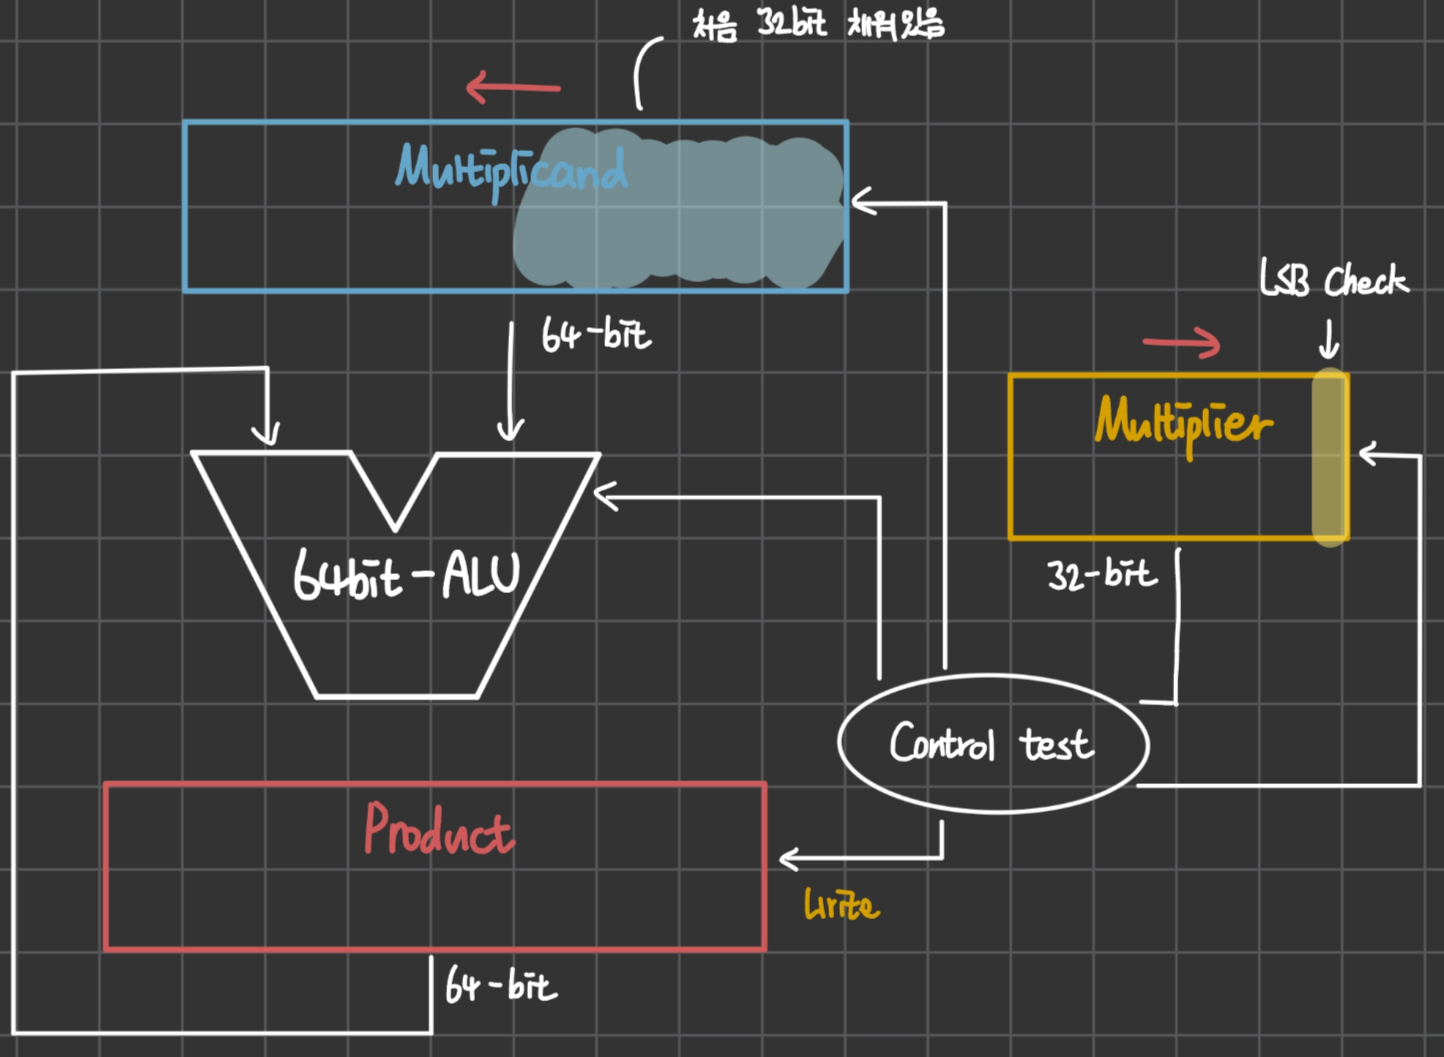Click the Control test ellipse

click(993, 743)
